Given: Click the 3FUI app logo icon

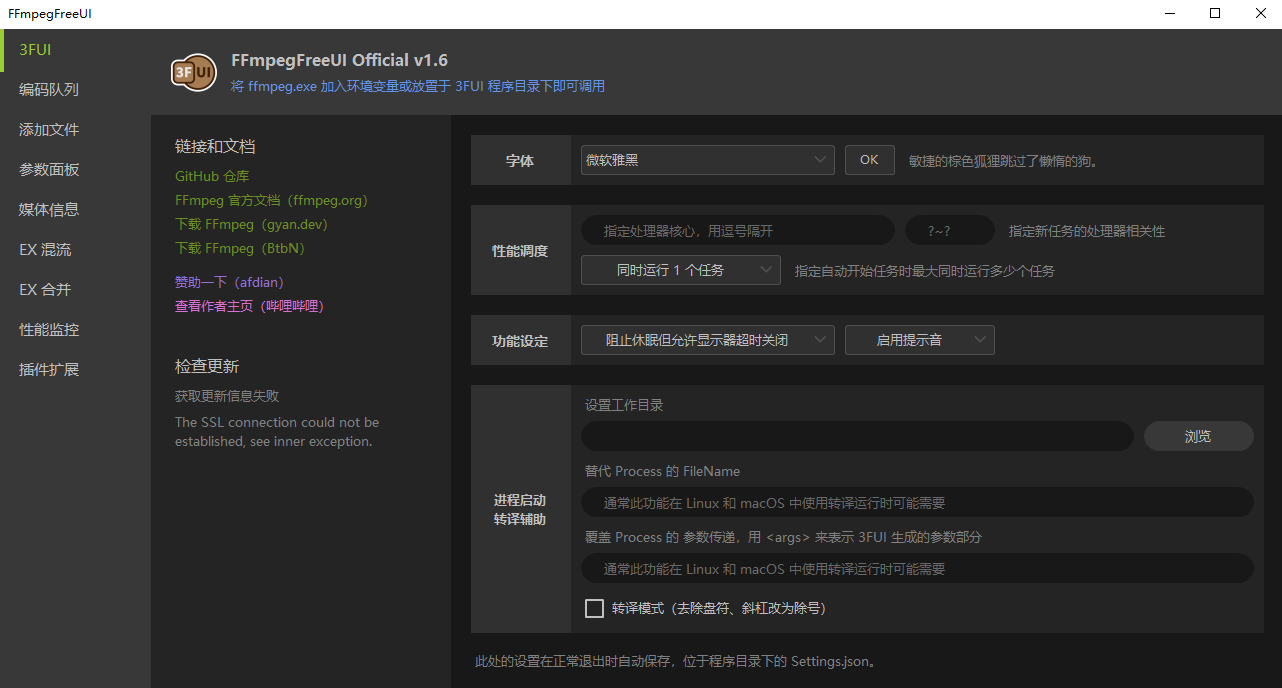Looking at the screenshot, I should click(194, 72).
